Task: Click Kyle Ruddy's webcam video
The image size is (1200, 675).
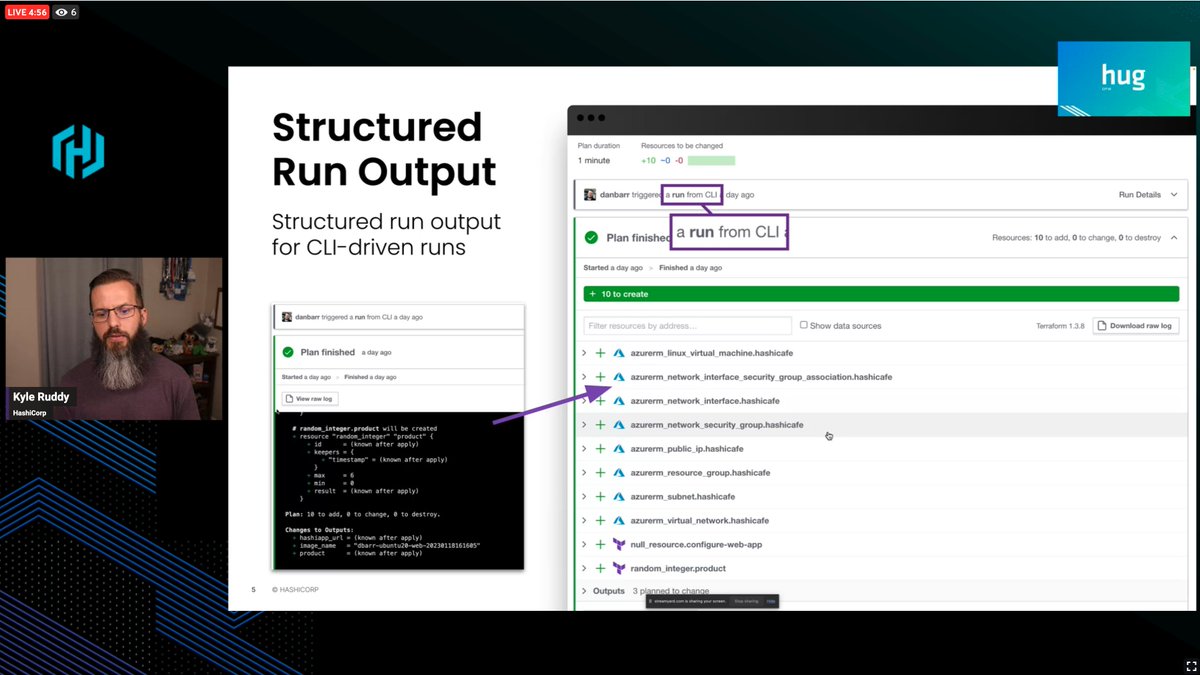Action: 114,338
